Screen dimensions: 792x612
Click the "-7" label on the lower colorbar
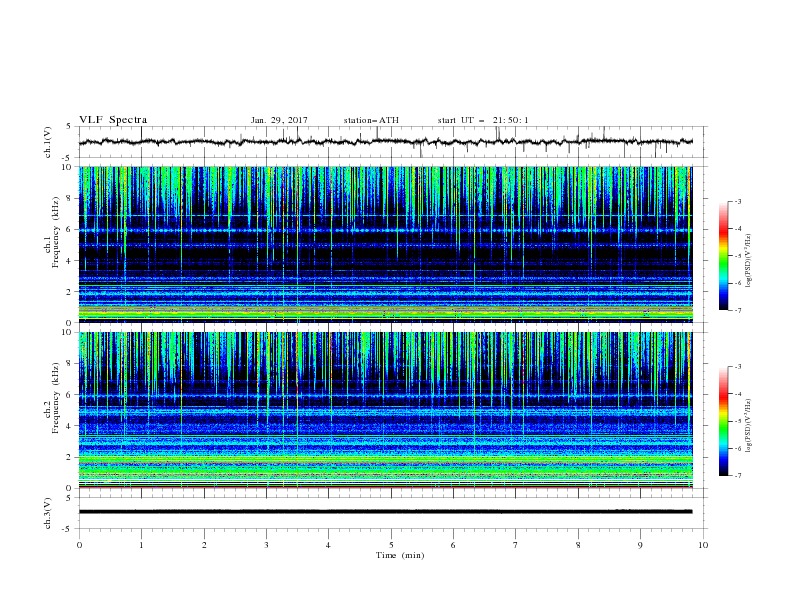(x=738, y=476)
